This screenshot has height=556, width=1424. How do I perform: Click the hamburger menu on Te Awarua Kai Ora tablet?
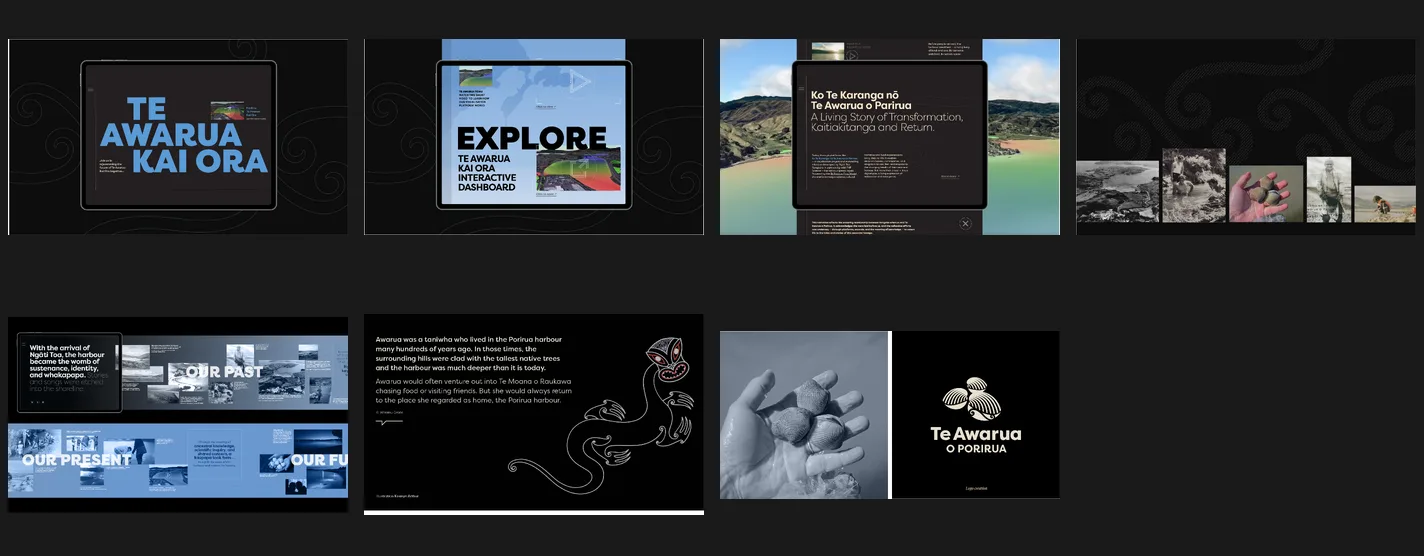click(x=90, y=90)
